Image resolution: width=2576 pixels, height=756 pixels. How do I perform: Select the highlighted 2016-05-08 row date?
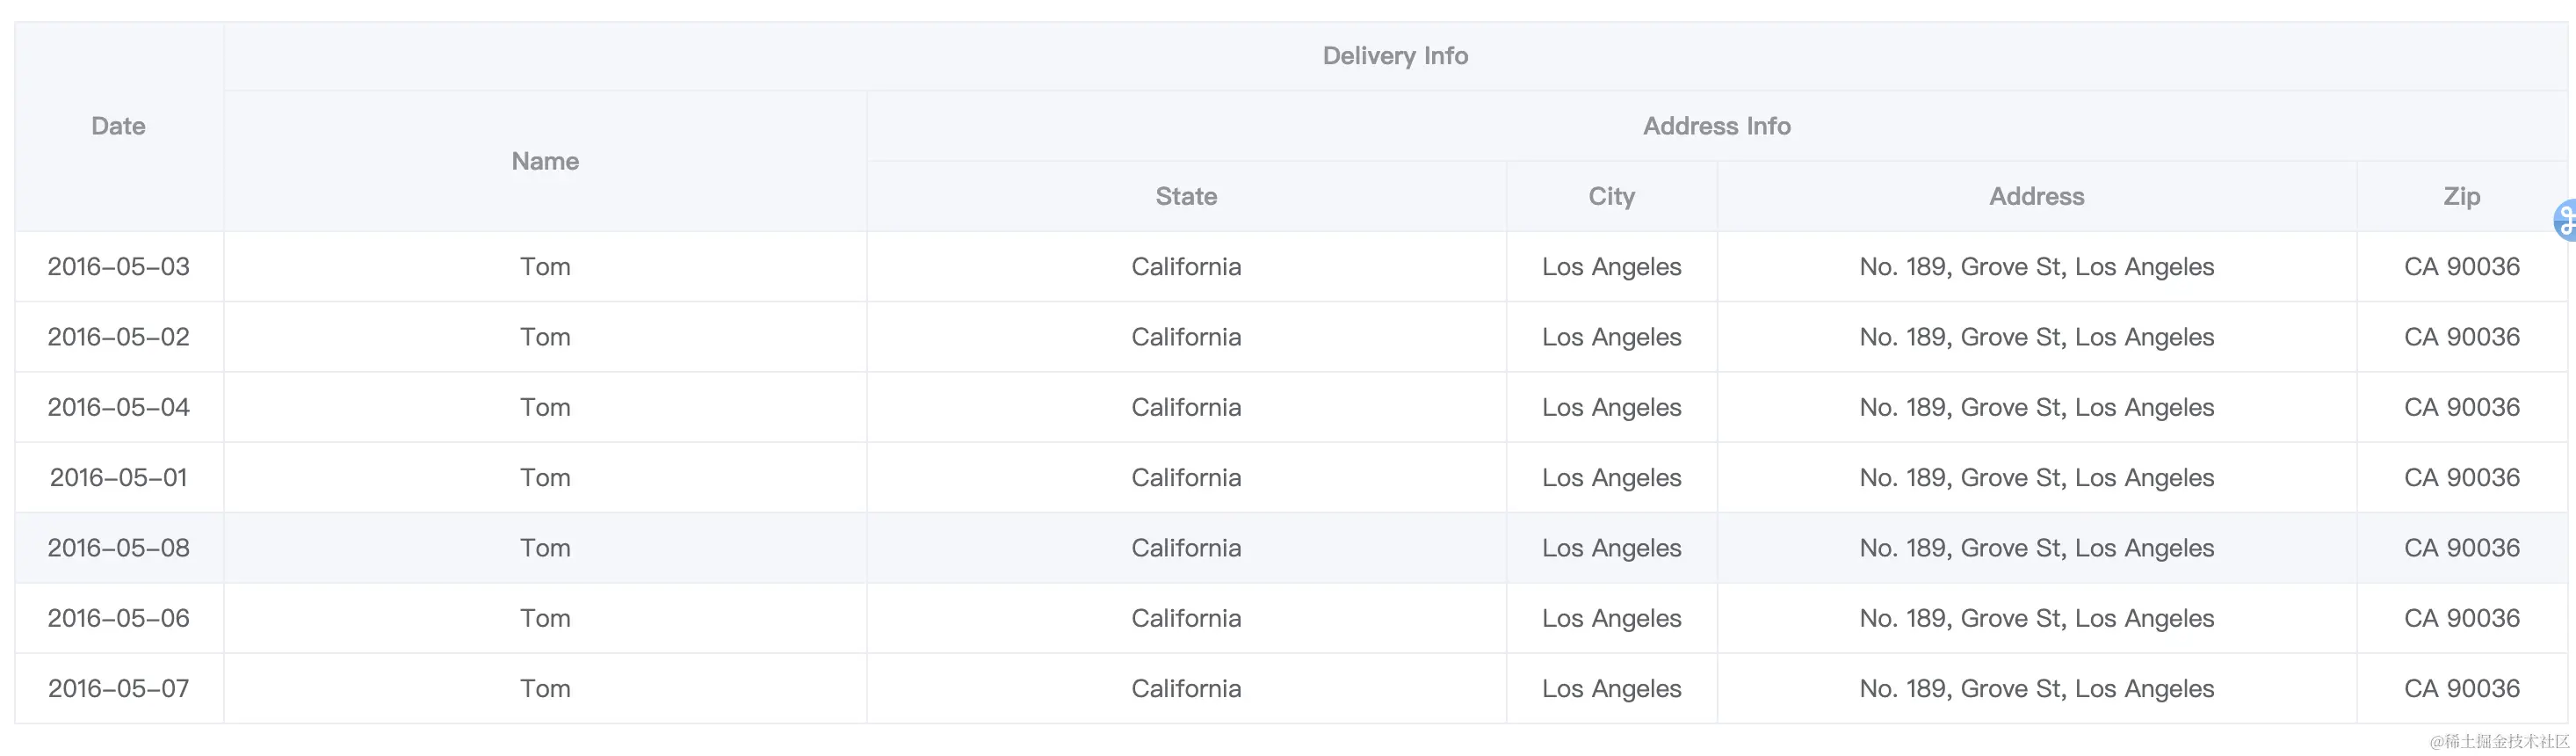click(x=118, y=548)
